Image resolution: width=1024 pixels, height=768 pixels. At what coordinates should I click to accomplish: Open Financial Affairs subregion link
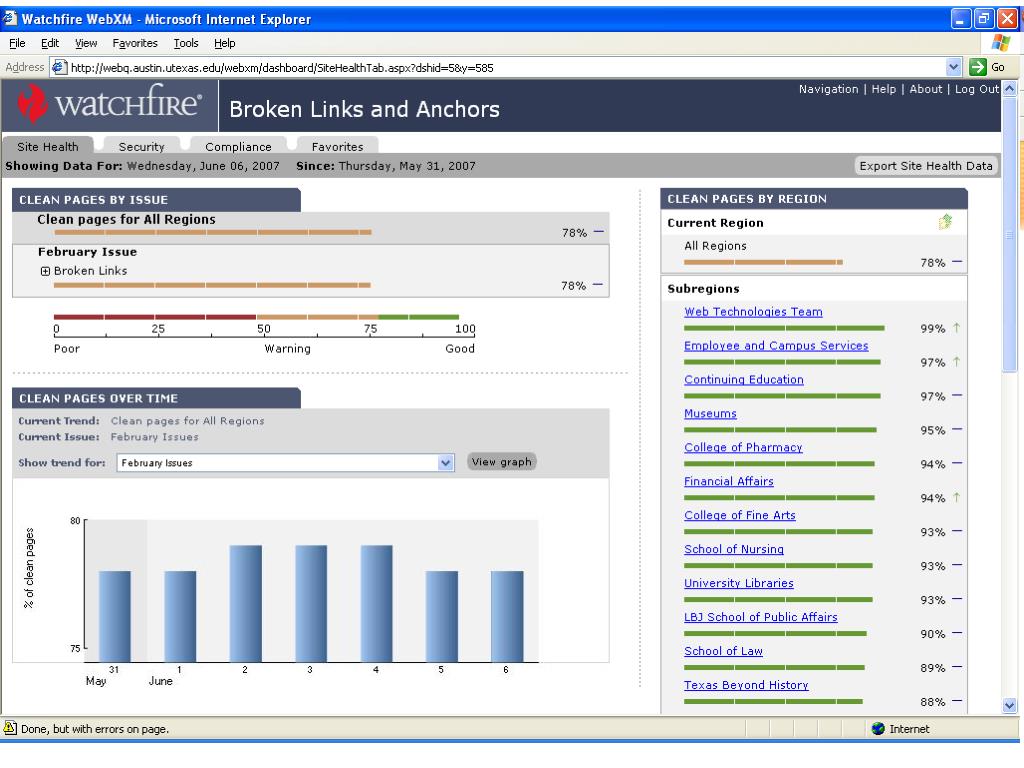tap(729, 481)
